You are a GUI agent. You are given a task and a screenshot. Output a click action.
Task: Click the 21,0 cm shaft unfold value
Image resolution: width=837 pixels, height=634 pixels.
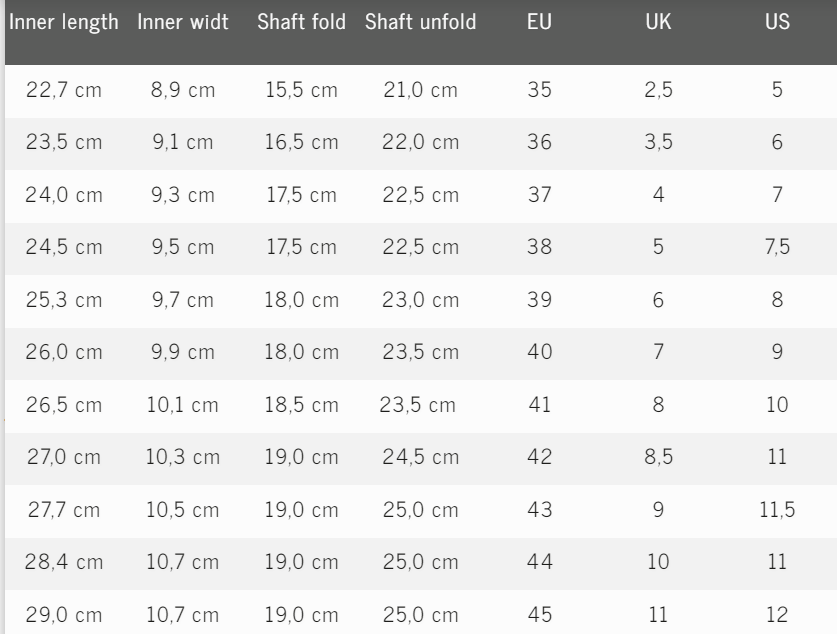[x=420, y=90]
